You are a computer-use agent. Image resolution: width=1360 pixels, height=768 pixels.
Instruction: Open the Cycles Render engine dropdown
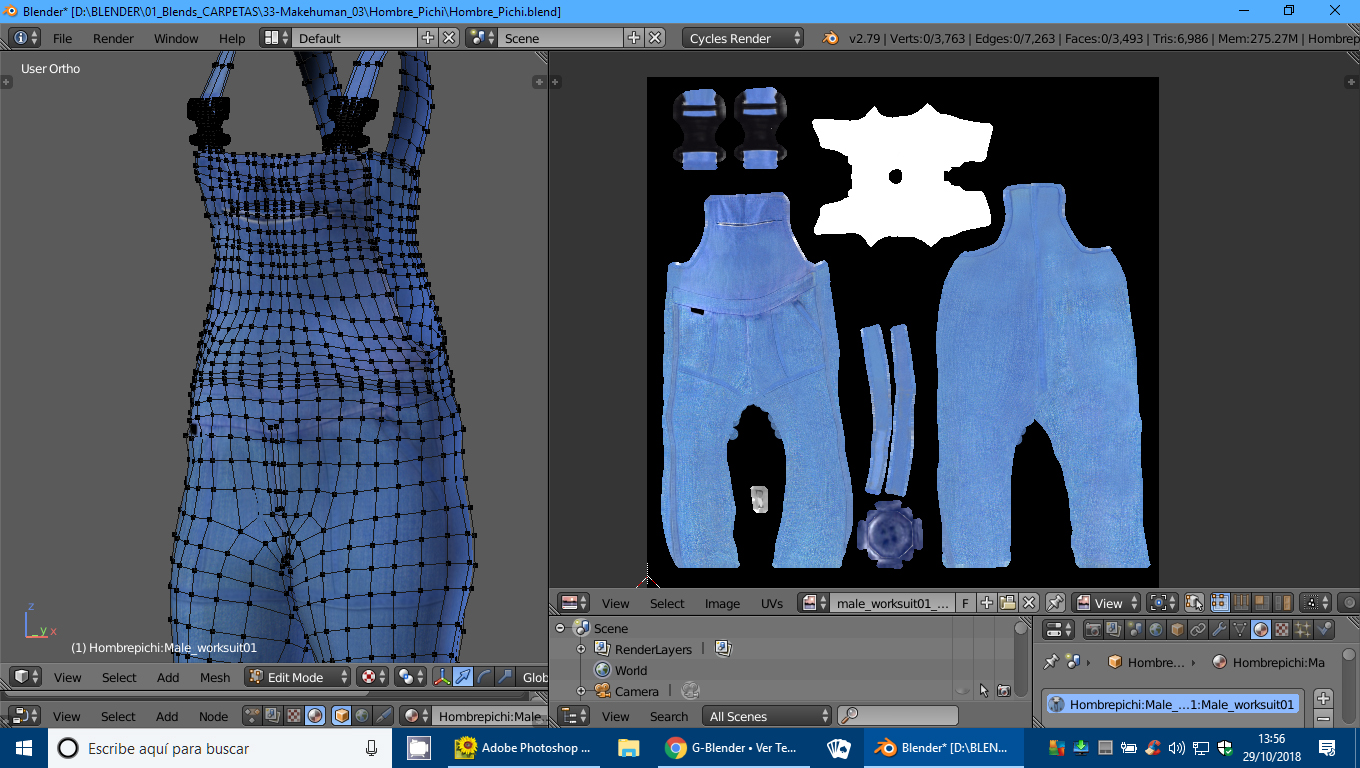coord(743,38)
